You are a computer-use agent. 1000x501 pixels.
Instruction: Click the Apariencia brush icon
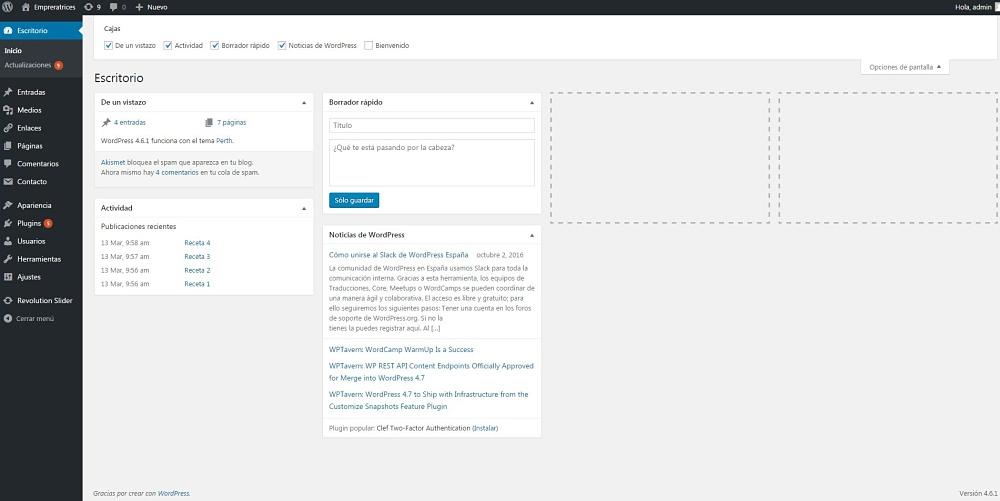(8, 205)
